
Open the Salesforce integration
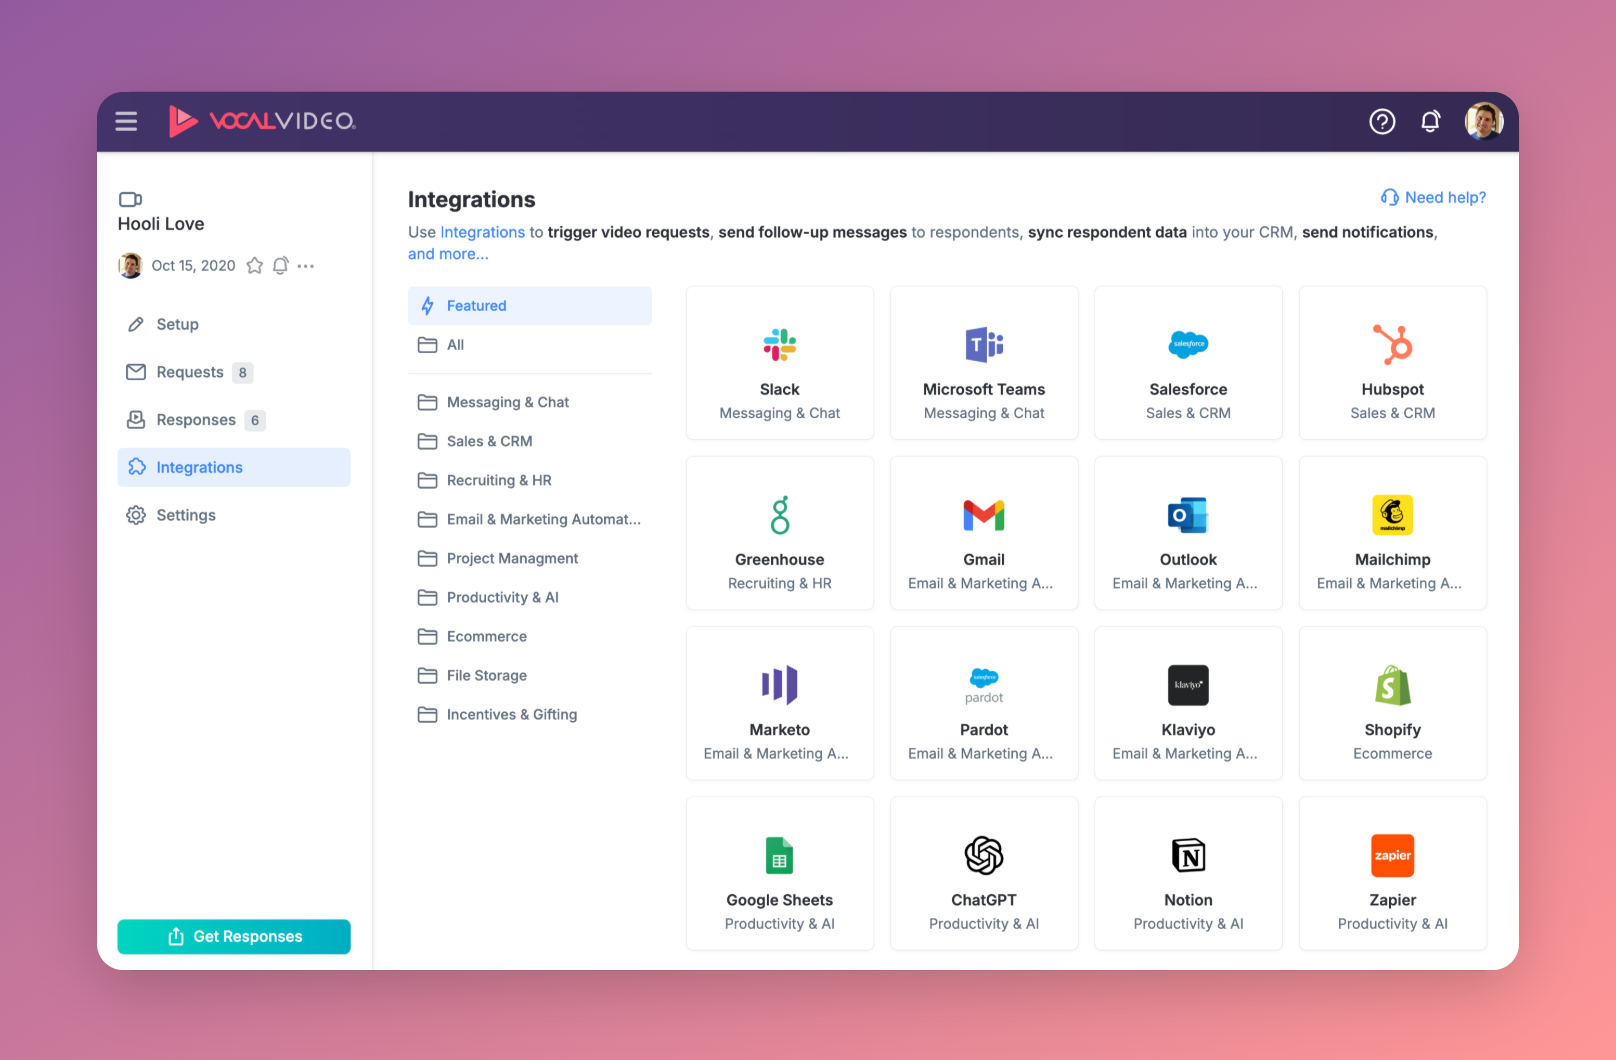point(1188,362)
